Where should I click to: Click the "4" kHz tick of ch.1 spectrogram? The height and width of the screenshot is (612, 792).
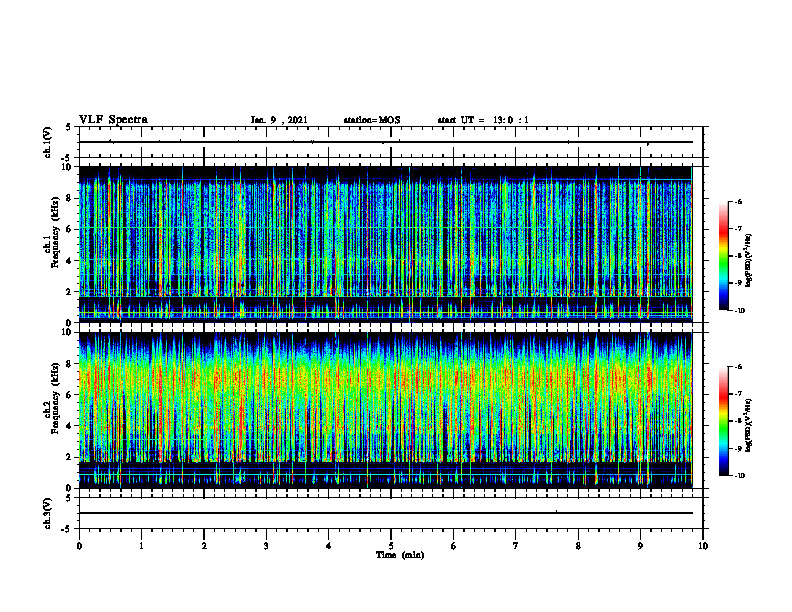click(x=69, y=261)
